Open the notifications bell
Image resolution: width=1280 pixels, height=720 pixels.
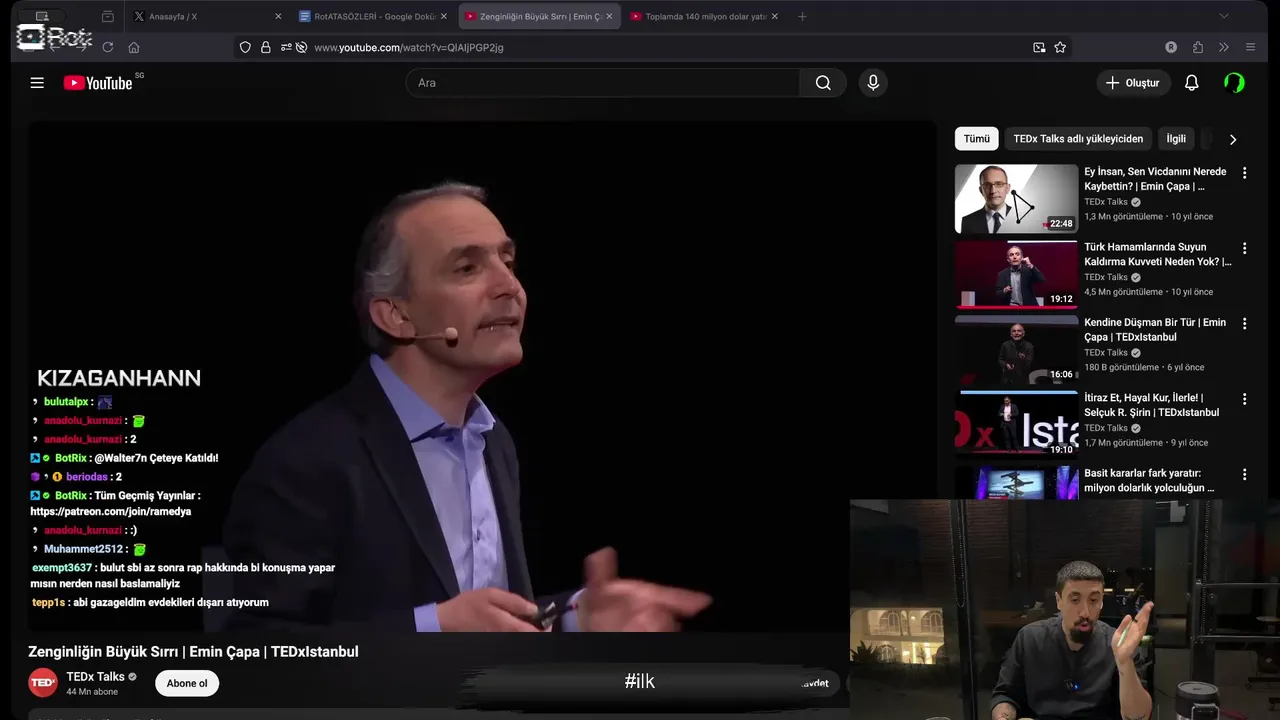tap(1191, 83)
